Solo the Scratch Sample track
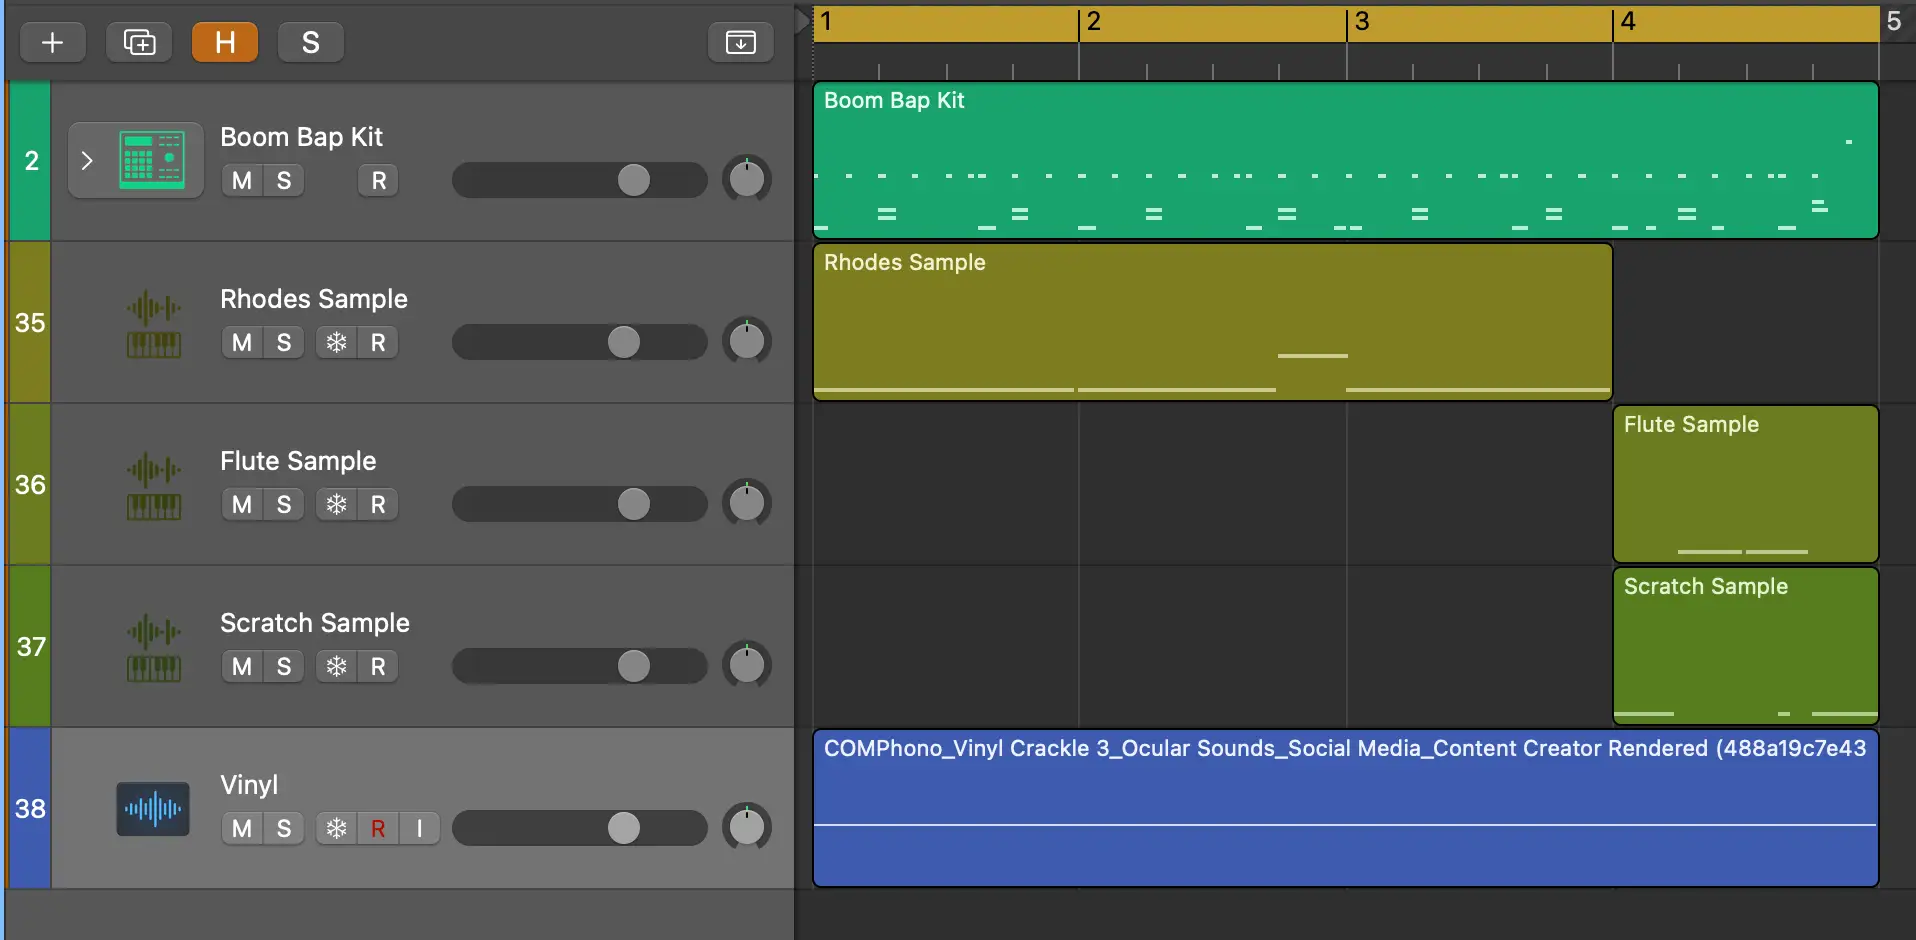The height and width of the screenshot is (940, 1916). [x=284, y=666]
